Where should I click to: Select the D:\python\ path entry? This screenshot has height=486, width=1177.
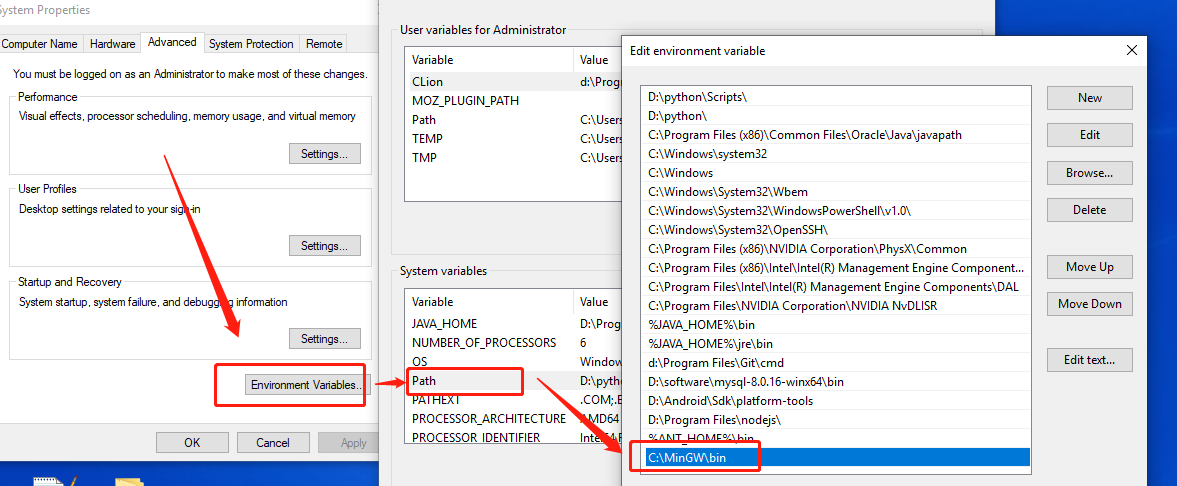tap(838, 116)
